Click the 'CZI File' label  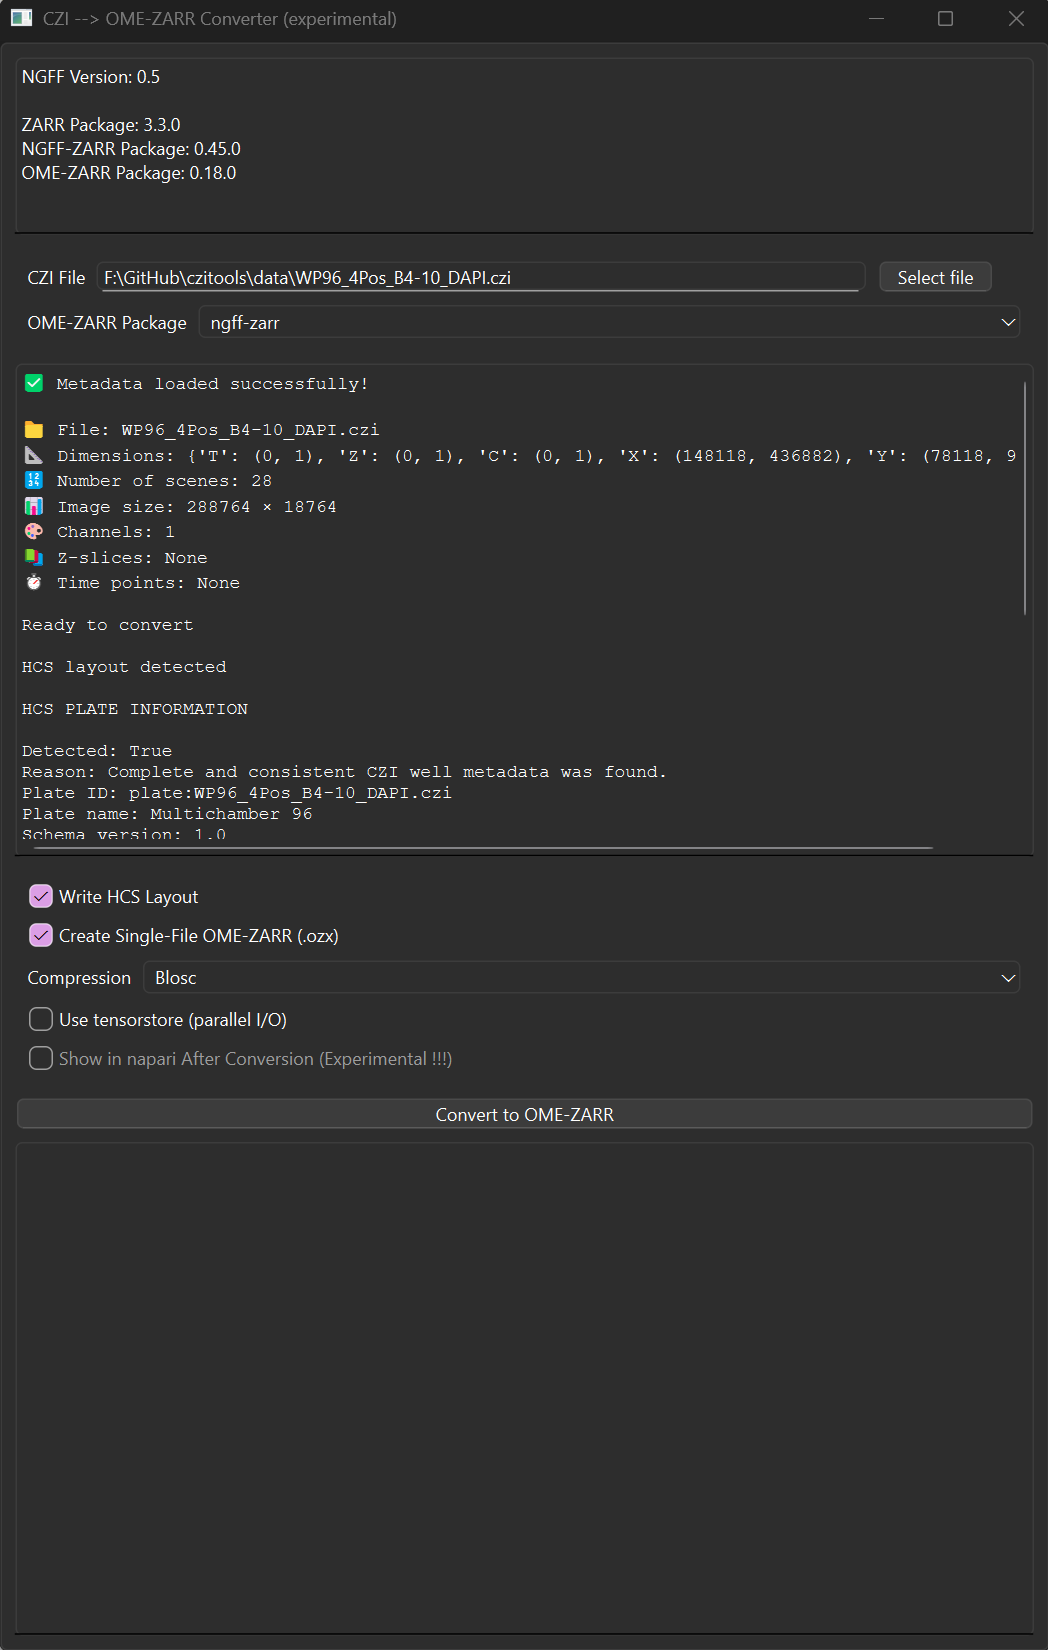click(56, 278)
